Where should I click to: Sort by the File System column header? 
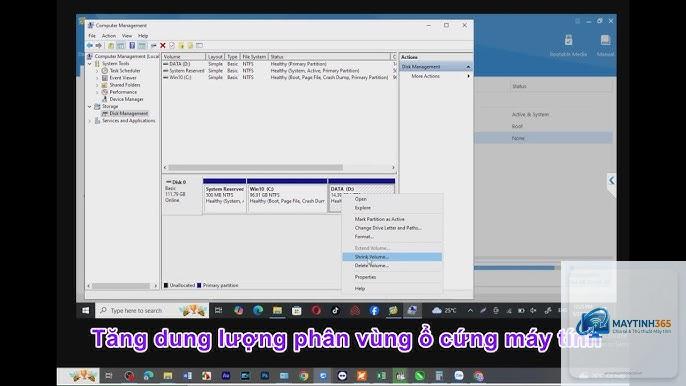point(254,57)
